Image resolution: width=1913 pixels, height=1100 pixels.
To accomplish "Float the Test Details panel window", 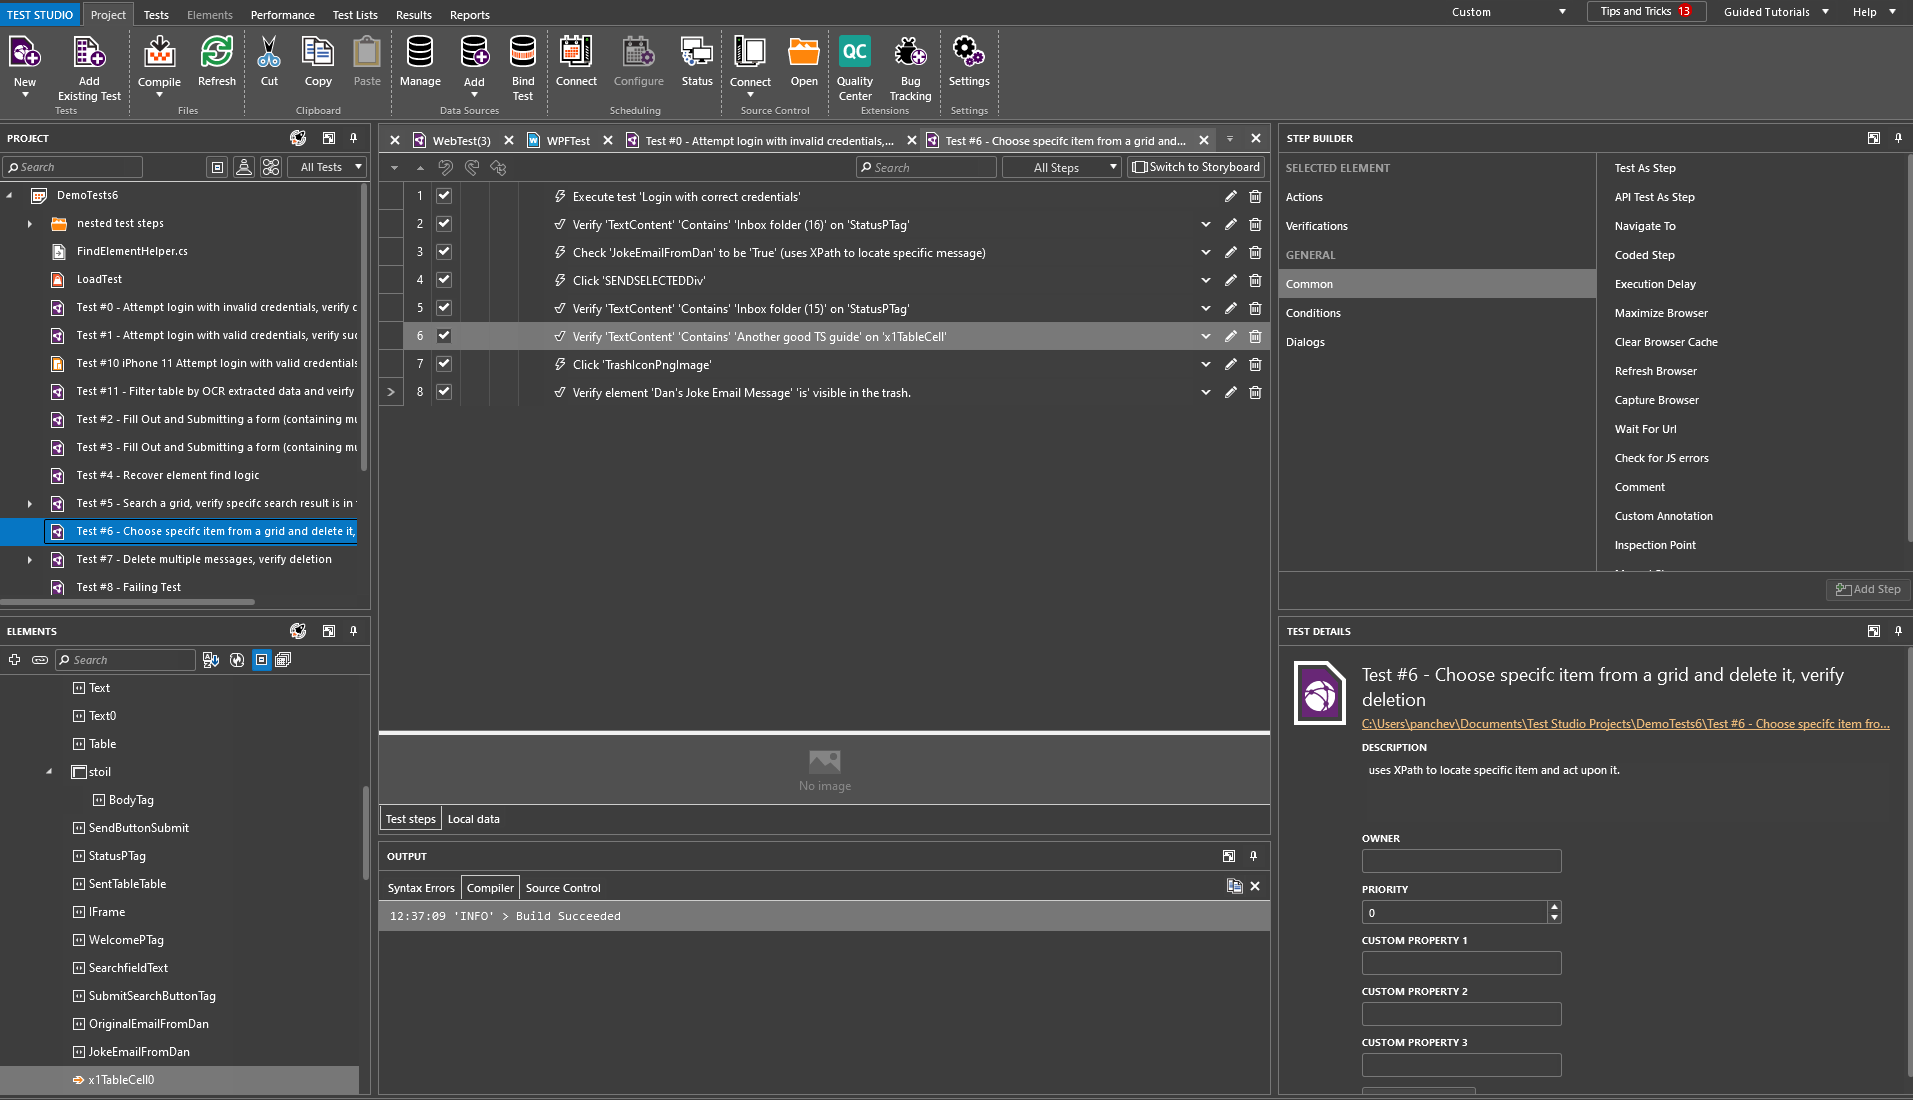I will click(1873, 631).
